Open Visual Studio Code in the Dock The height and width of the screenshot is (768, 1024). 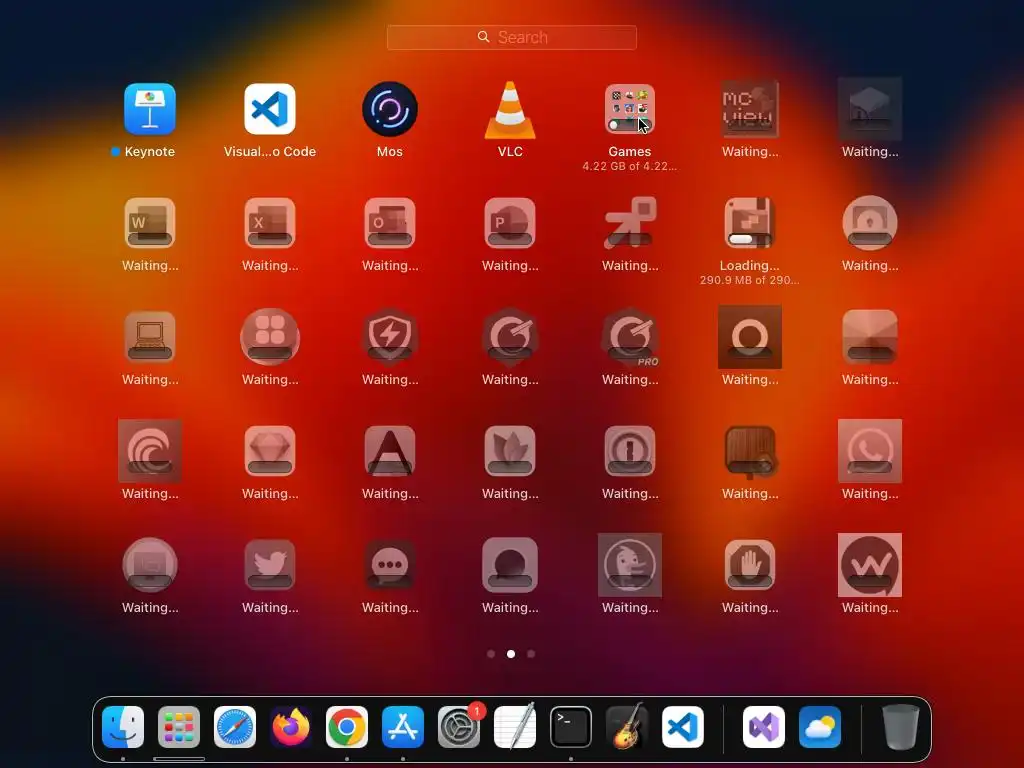coord(683,727)
